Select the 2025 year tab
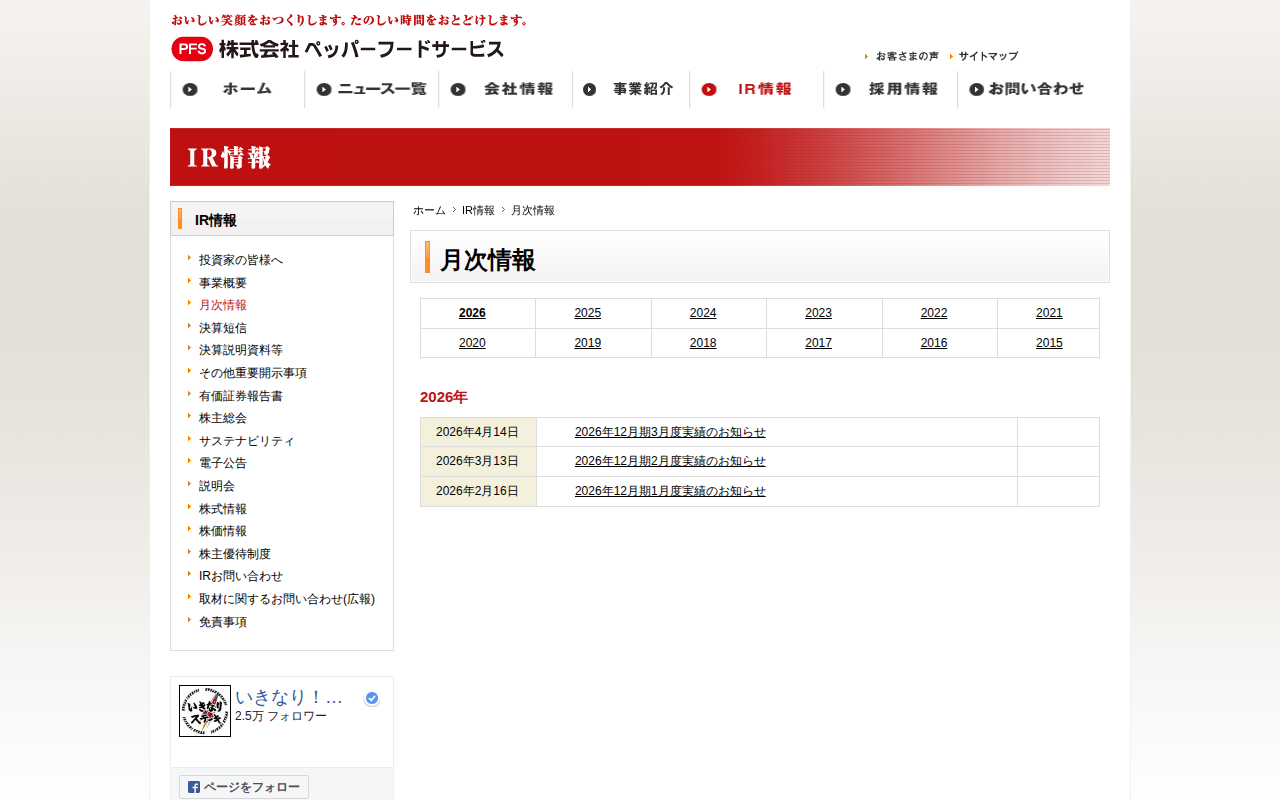This screenshot has height=800, width=1280. pos(588,313)
